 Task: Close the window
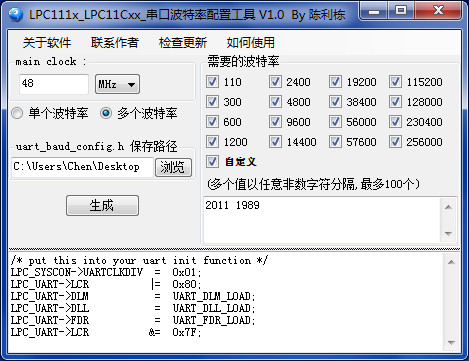(x=438, y=11)
